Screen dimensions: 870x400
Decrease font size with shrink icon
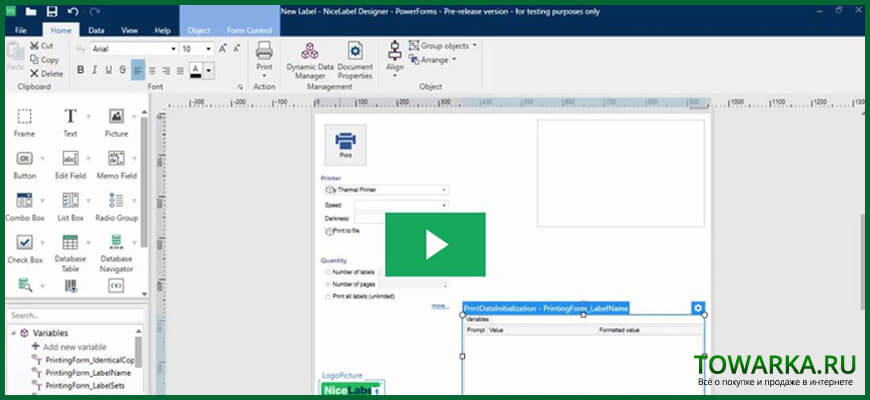pos(237,49)
